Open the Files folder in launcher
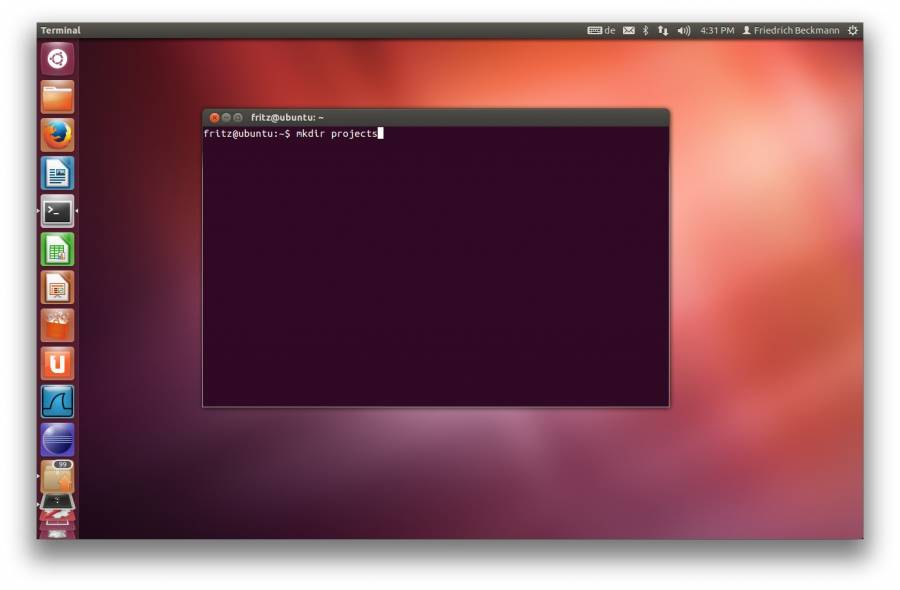The image size is (900, 590). tap(57, 97)
